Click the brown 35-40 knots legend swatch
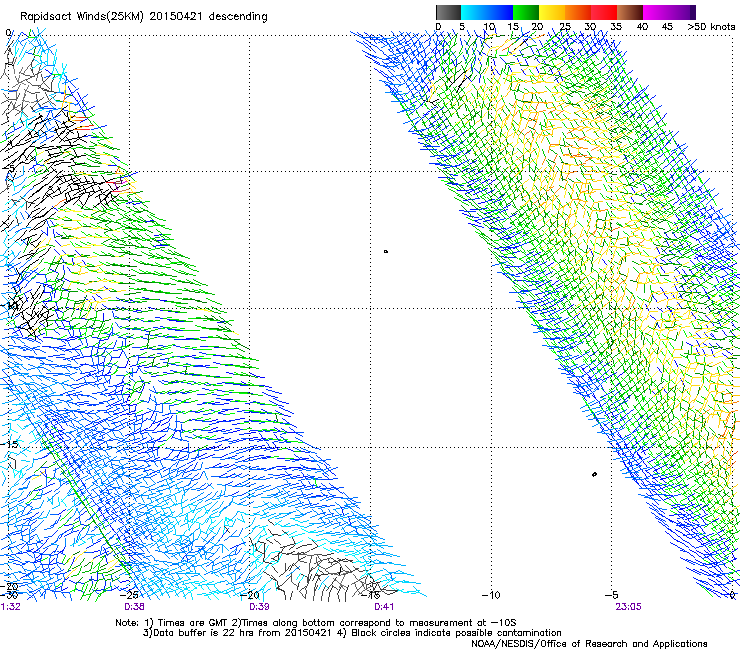740x650 pixels. 630,12
